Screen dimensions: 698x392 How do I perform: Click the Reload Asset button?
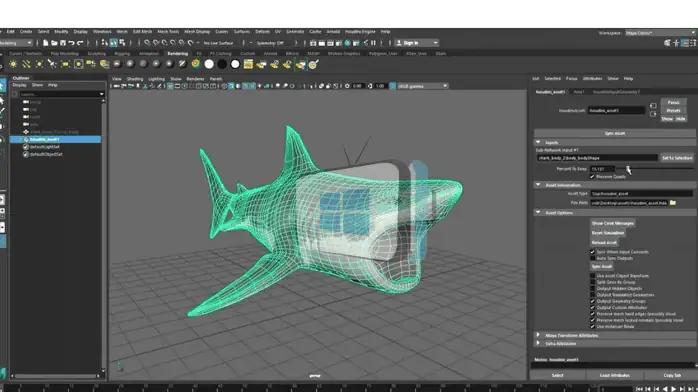coord(604,242)
